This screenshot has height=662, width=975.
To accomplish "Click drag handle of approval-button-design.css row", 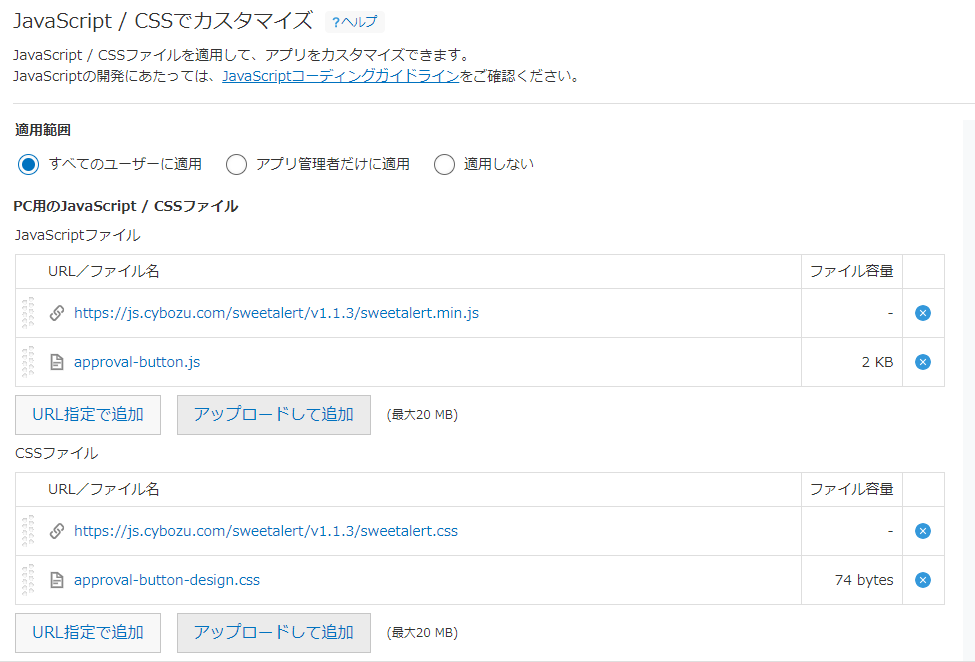I will (x=28, y=580).
